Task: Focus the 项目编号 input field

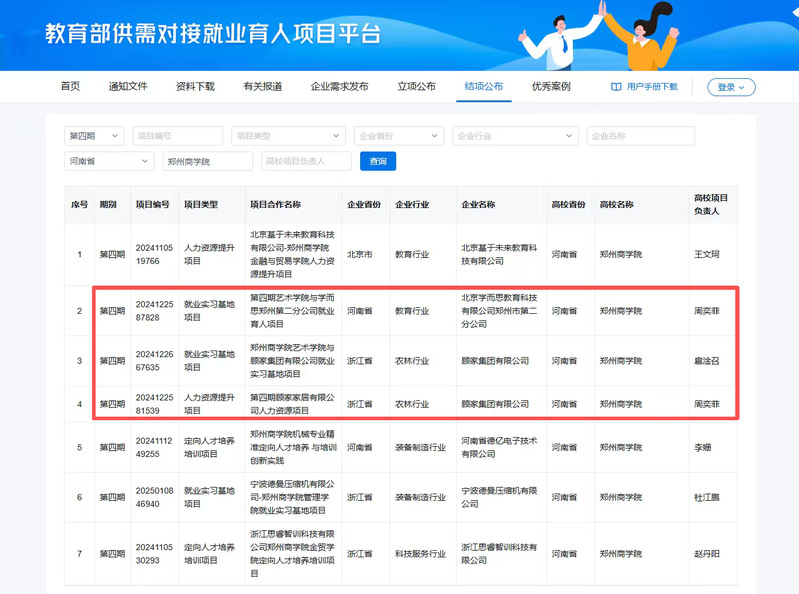Action: click(x=177, y=136)
